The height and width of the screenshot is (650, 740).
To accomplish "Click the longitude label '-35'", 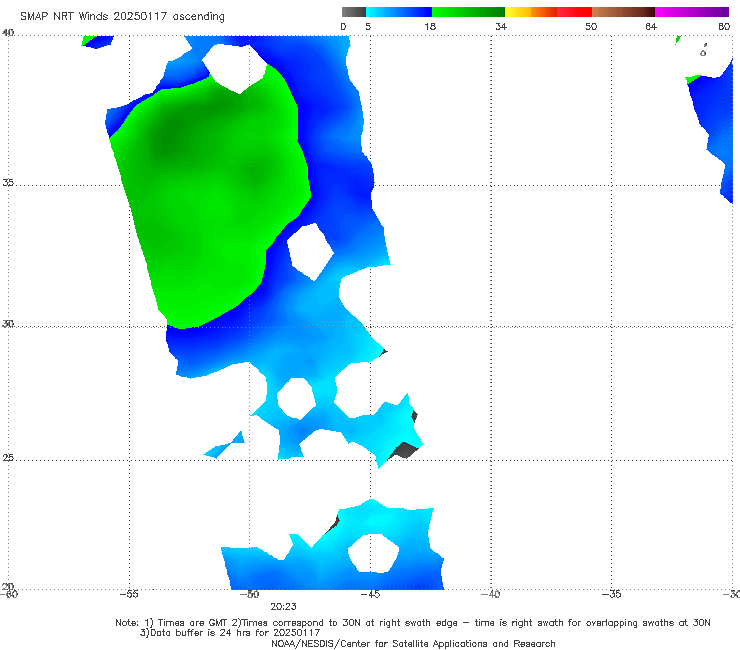I will (611, 594).
